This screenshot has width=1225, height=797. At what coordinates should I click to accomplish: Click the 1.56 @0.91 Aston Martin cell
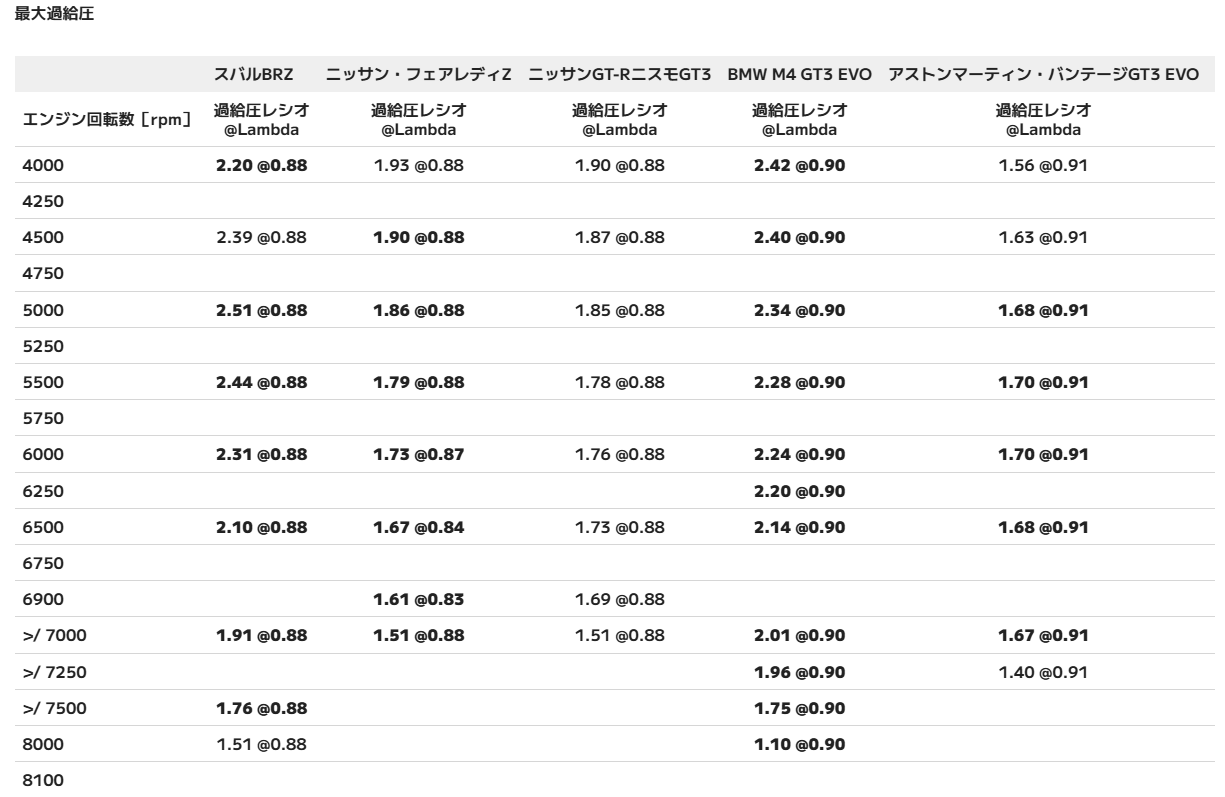point(1043,165)
